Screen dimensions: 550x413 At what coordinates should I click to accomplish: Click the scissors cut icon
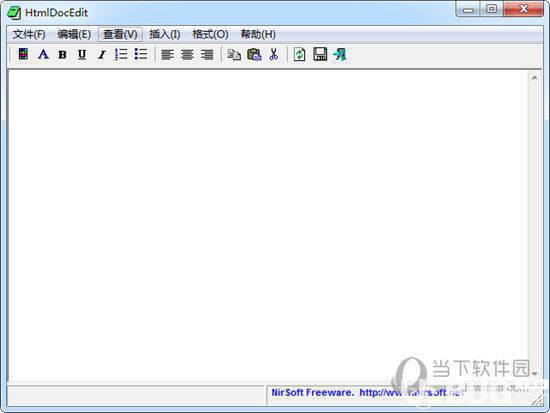tap(274, 54)
